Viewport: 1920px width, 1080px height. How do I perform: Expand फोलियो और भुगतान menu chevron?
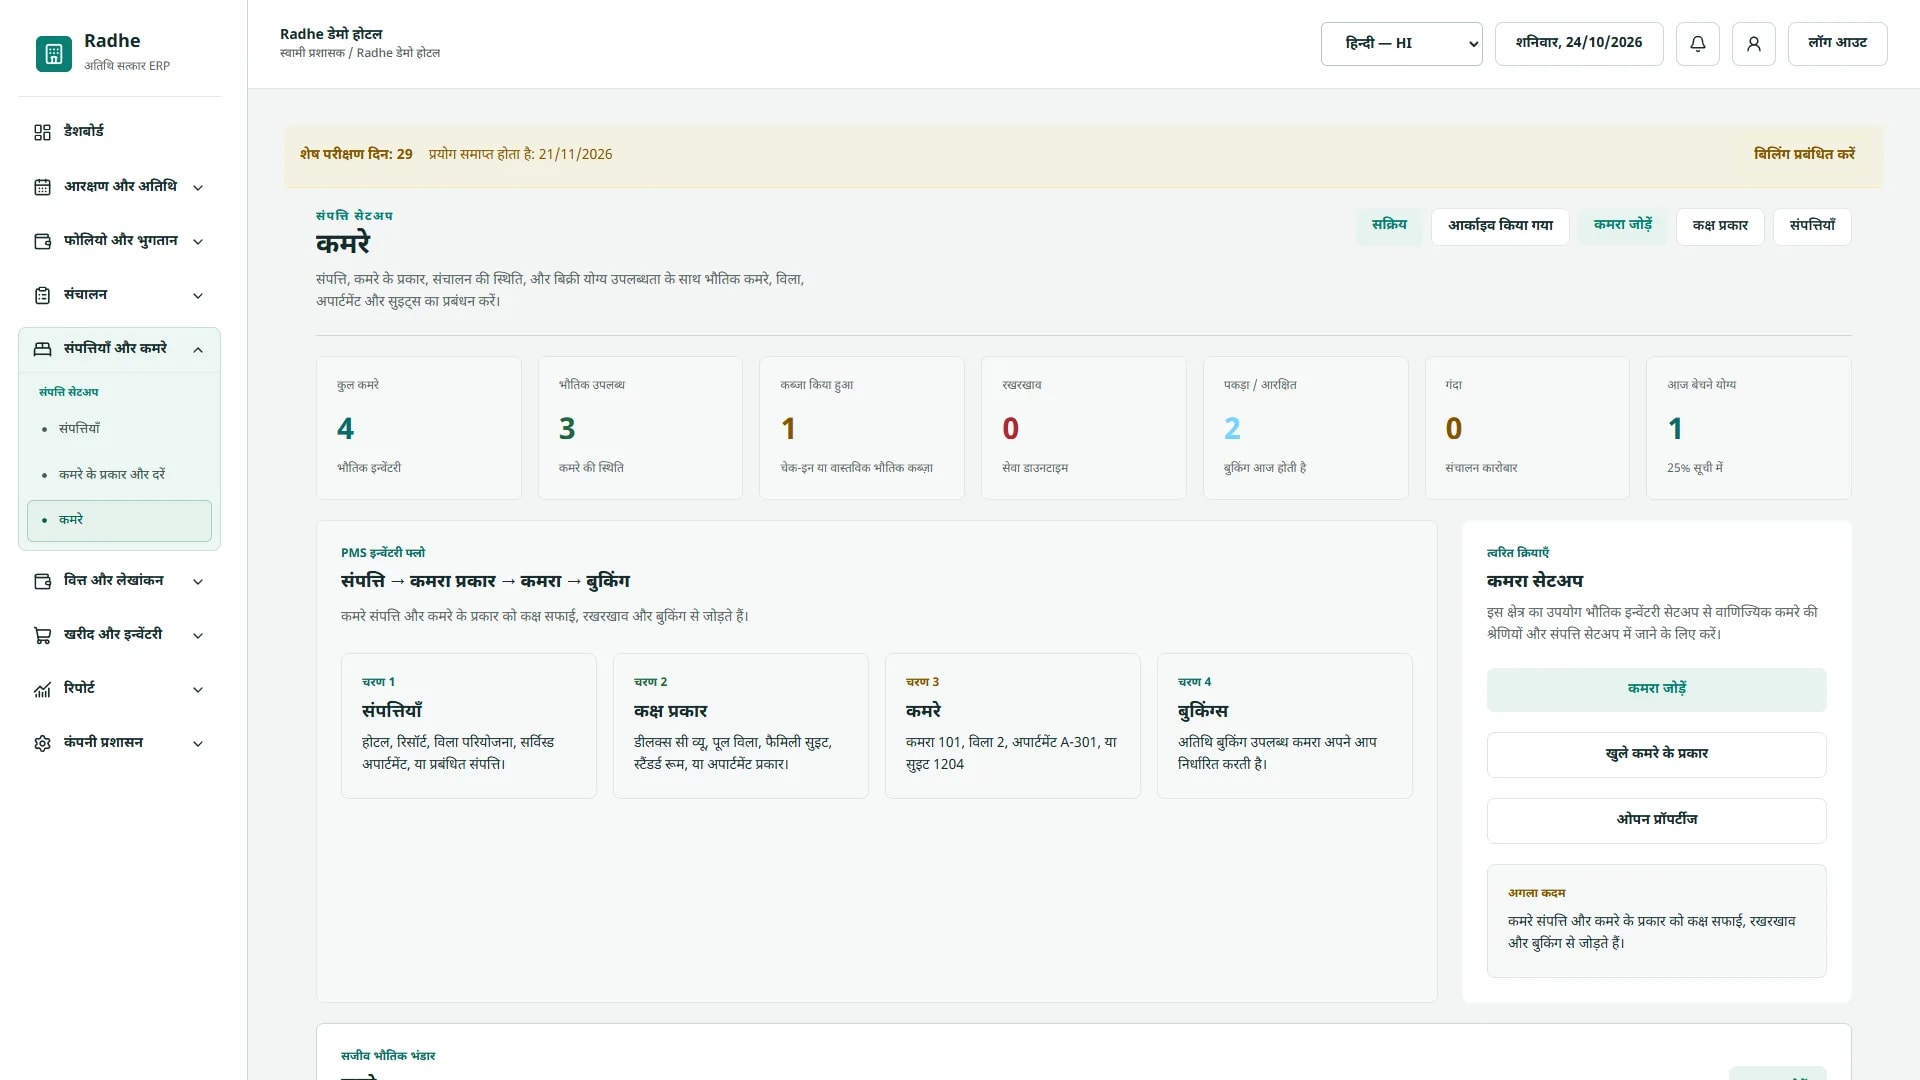198,241
